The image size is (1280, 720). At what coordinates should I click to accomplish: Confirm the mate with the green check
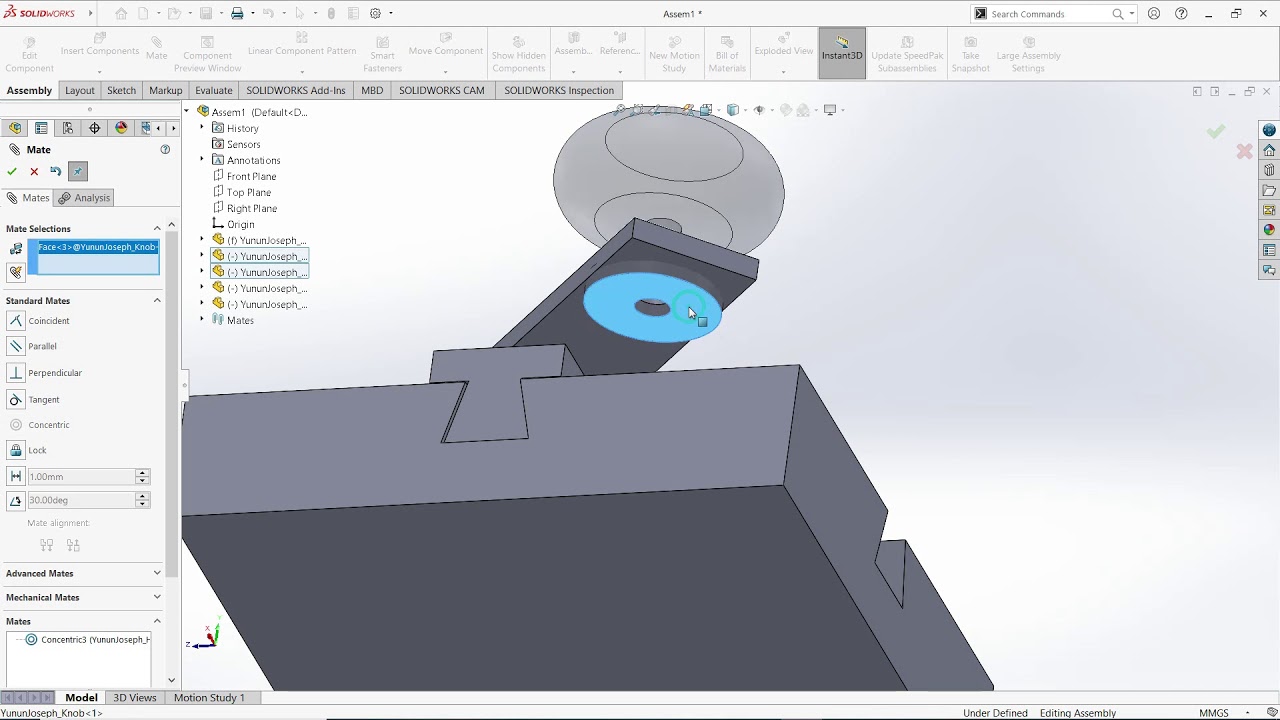click(12, 171)
